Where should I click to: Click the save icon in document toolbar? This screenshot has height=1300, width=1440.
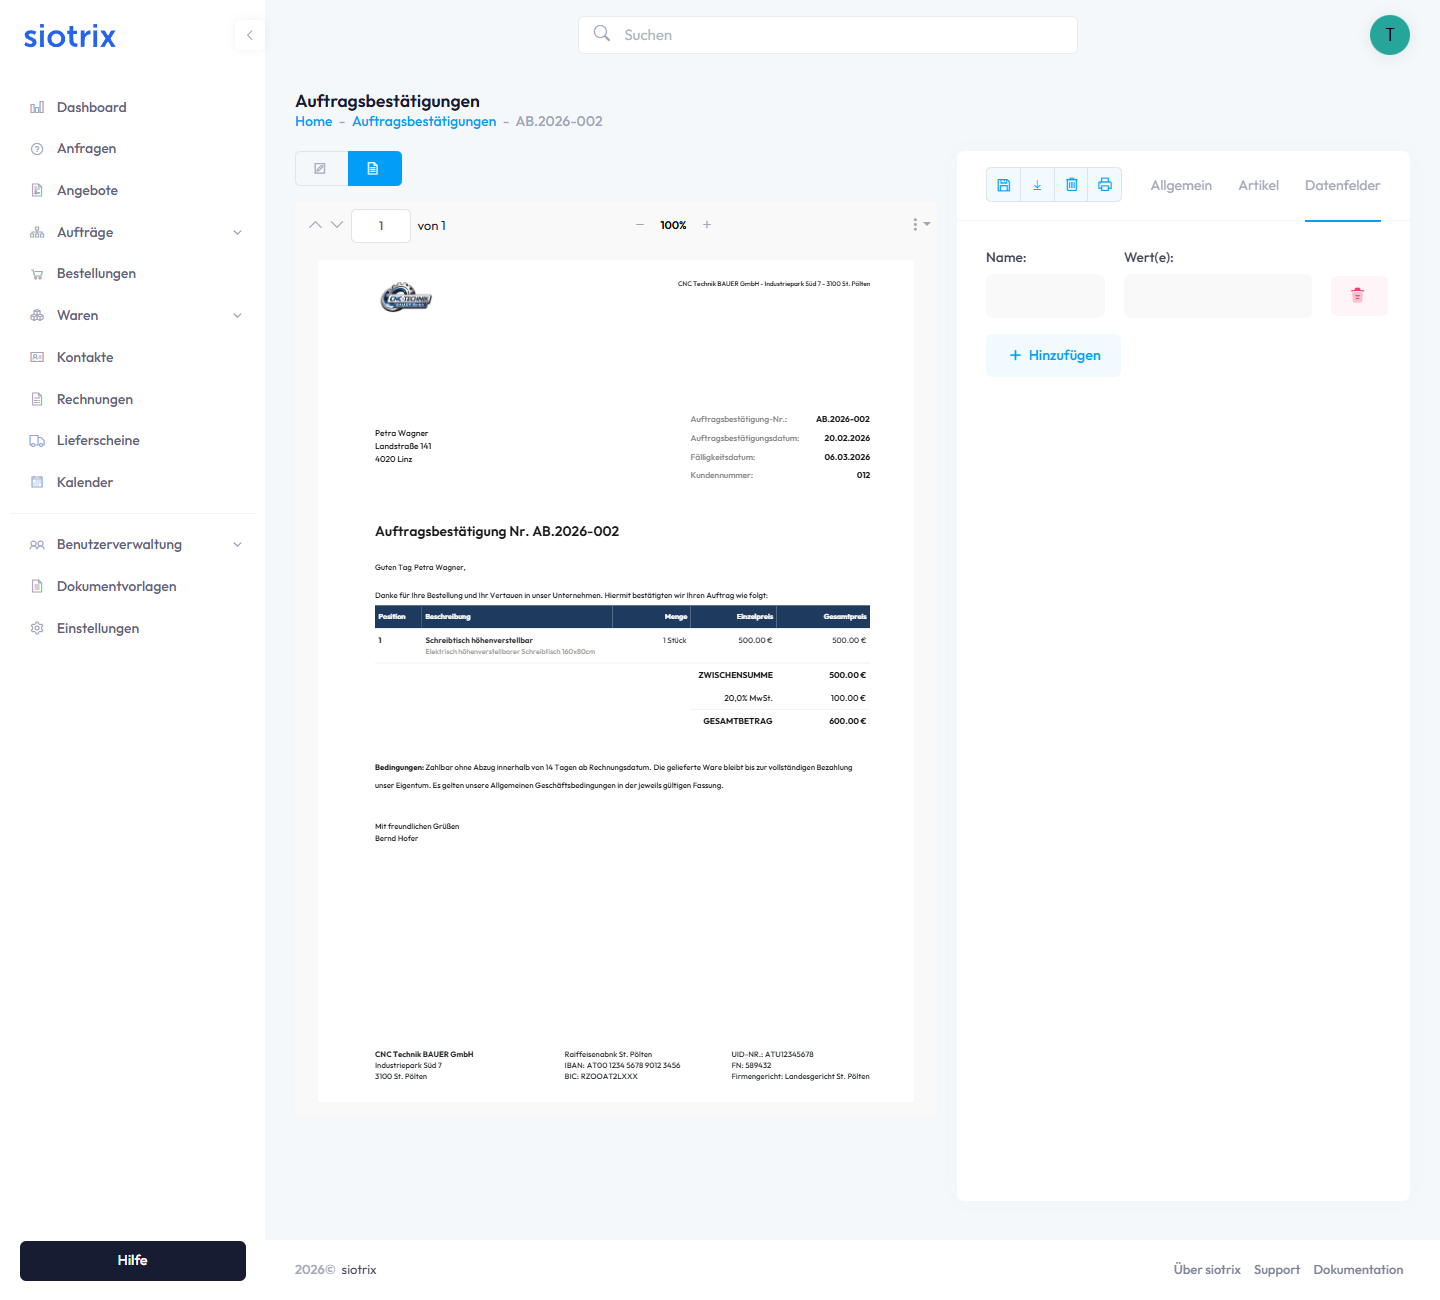click(1004, 185)
